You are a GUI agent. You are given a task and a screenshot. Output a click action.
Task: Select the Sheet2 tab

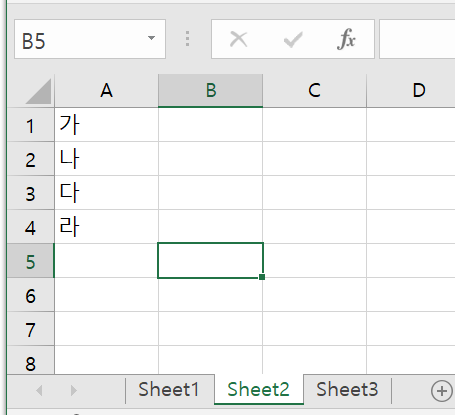point(259,389)
